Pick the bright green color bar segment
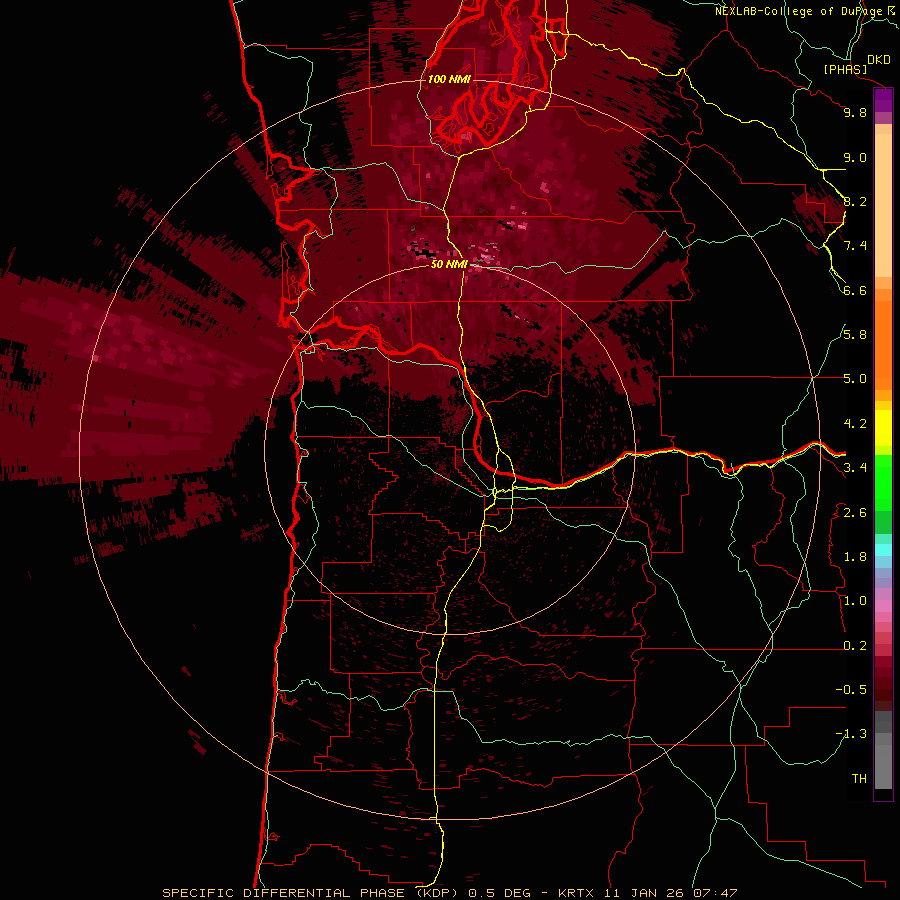This screenshot has height=900, width=900. (883, 482)
